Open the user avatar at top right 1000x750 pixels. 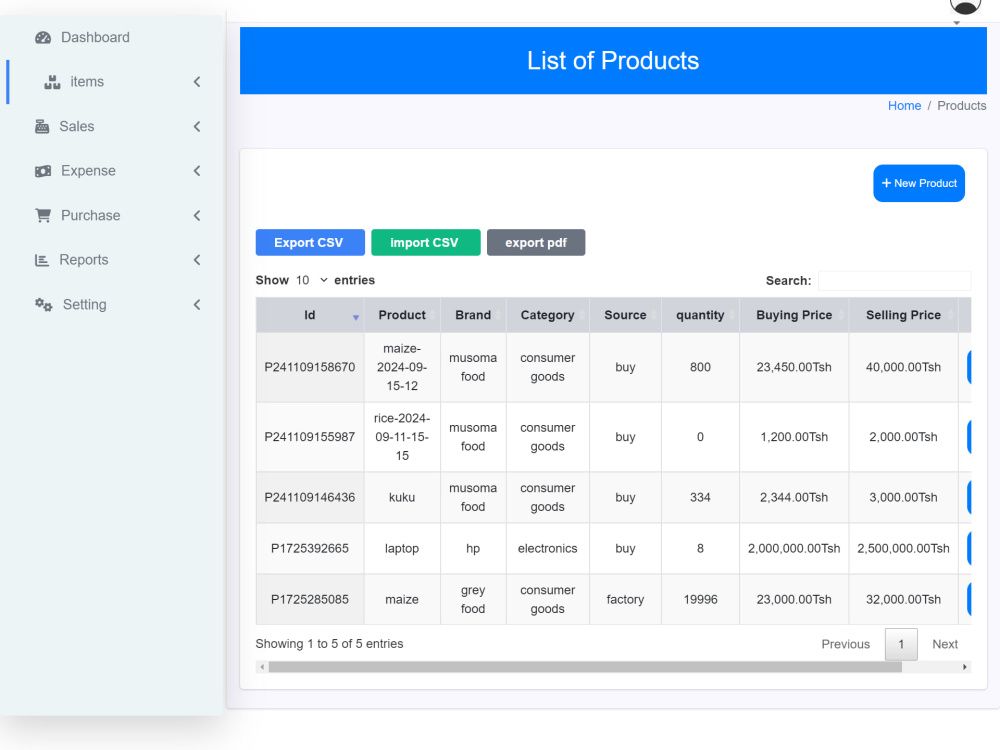(x=965, y=6)
